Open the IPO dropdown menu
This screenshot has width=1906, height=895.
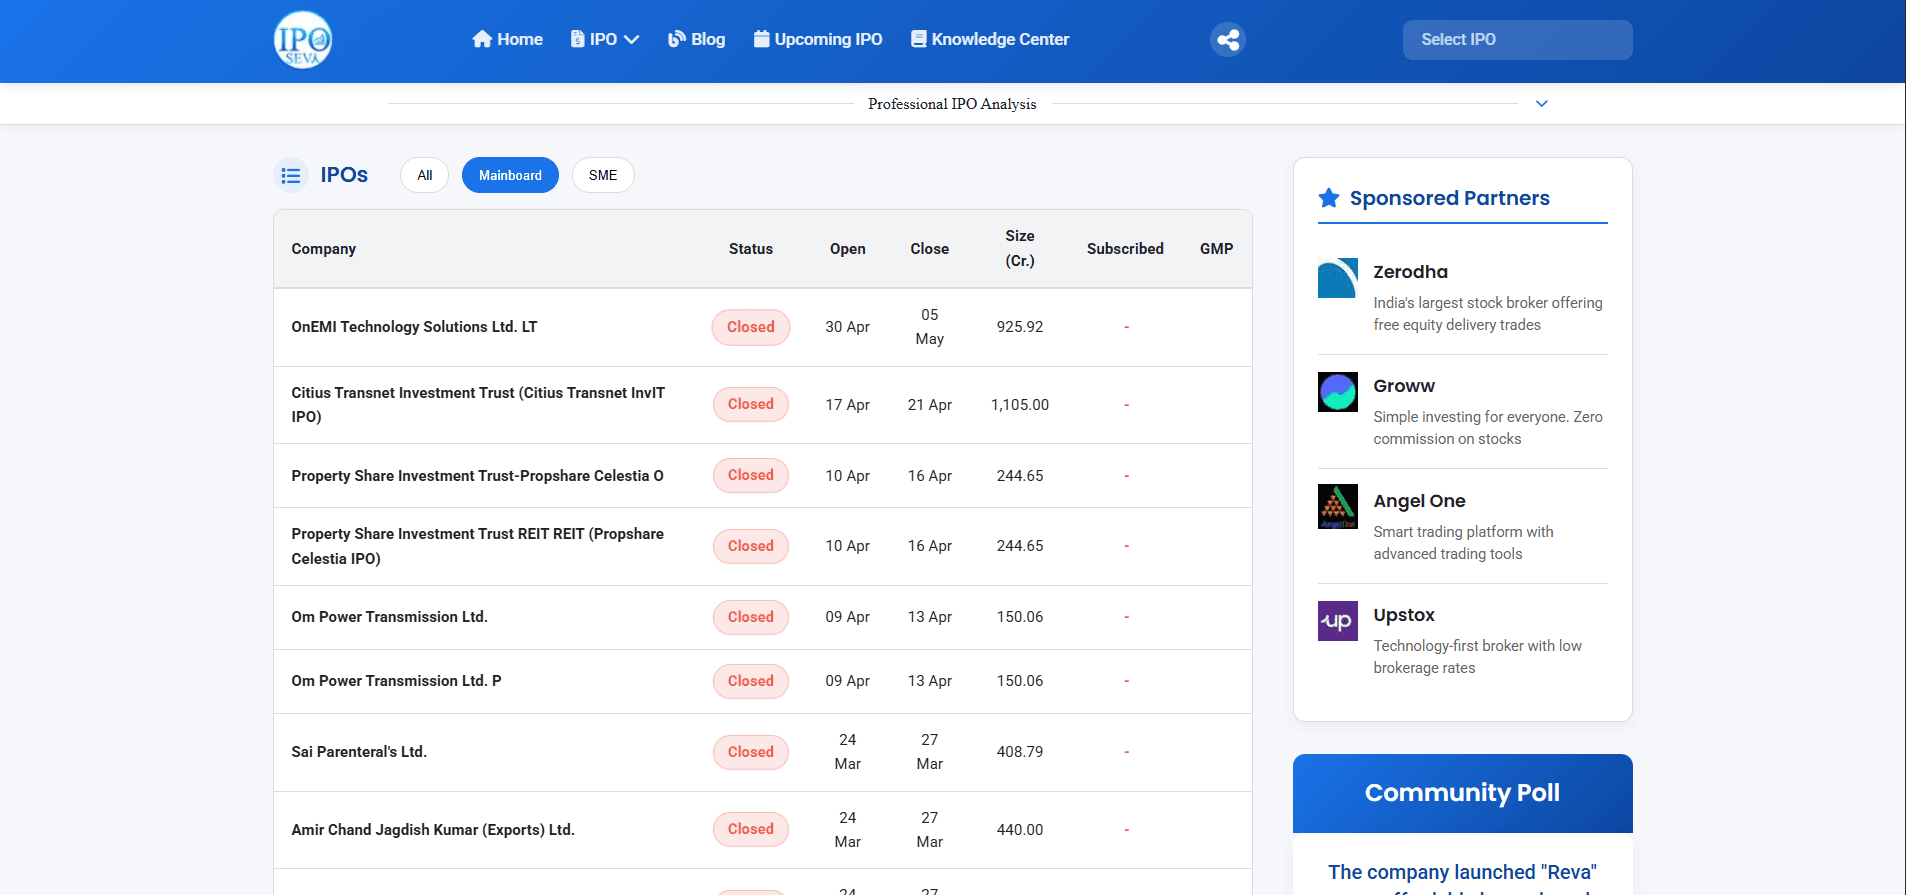[x=604, y=39]
